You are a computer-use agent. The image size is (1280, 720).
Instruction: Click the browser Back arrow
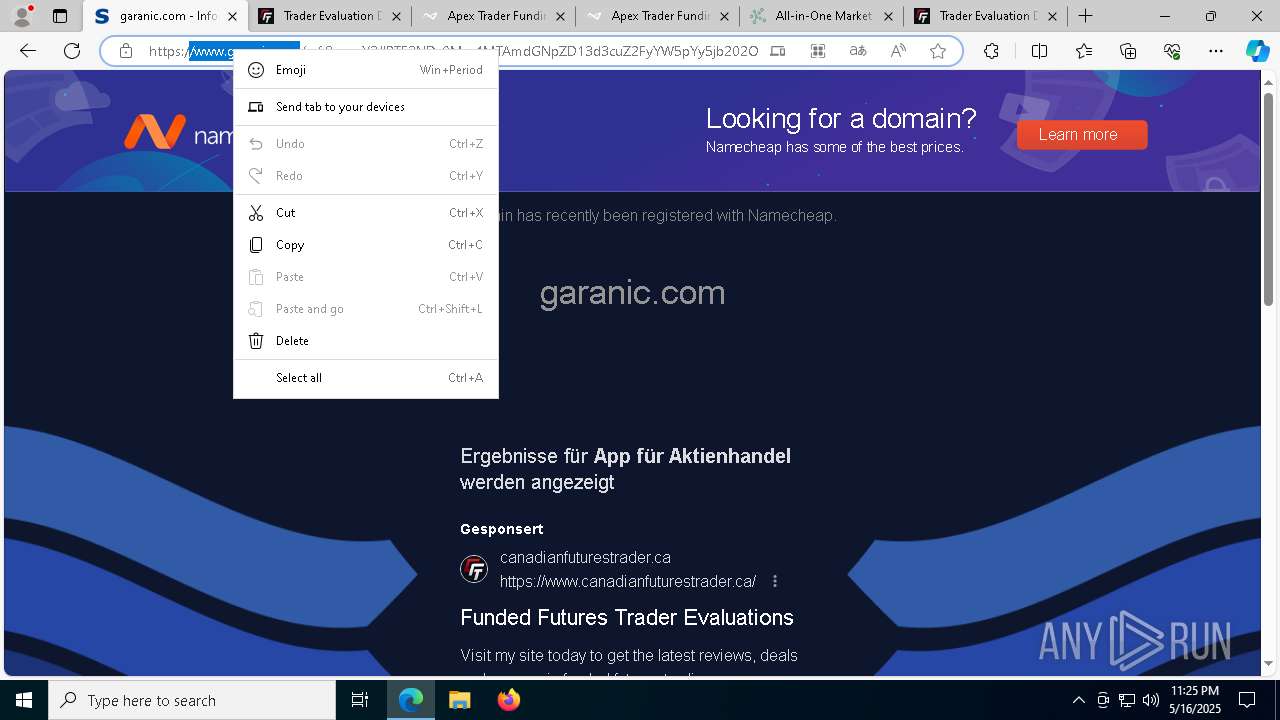[x=28, y=51]
